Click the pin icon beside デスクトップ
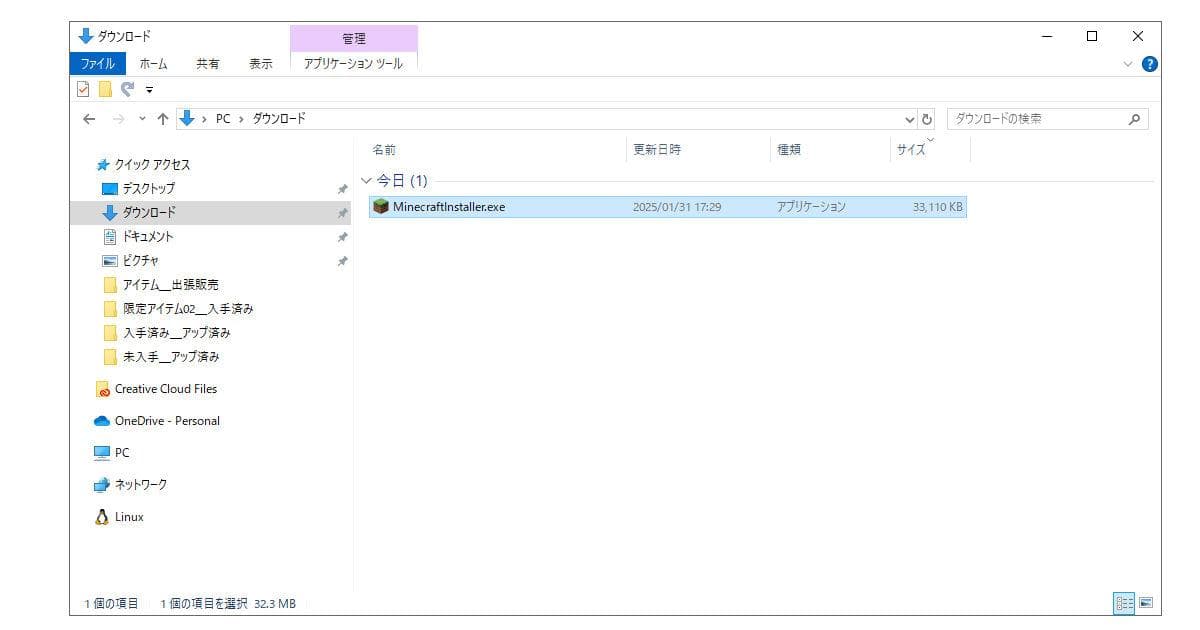Screen dimensions: 1200x630 click(343, 189)
